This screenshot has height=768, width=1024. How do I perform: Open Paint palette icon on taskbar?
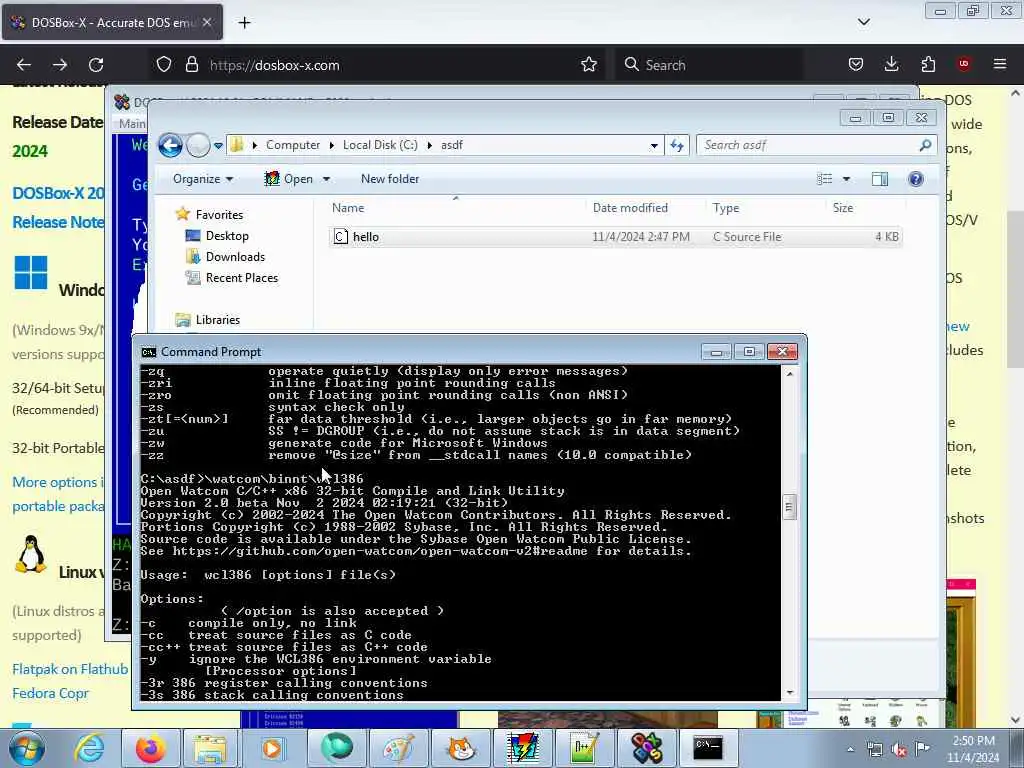[x=398, y=748]
